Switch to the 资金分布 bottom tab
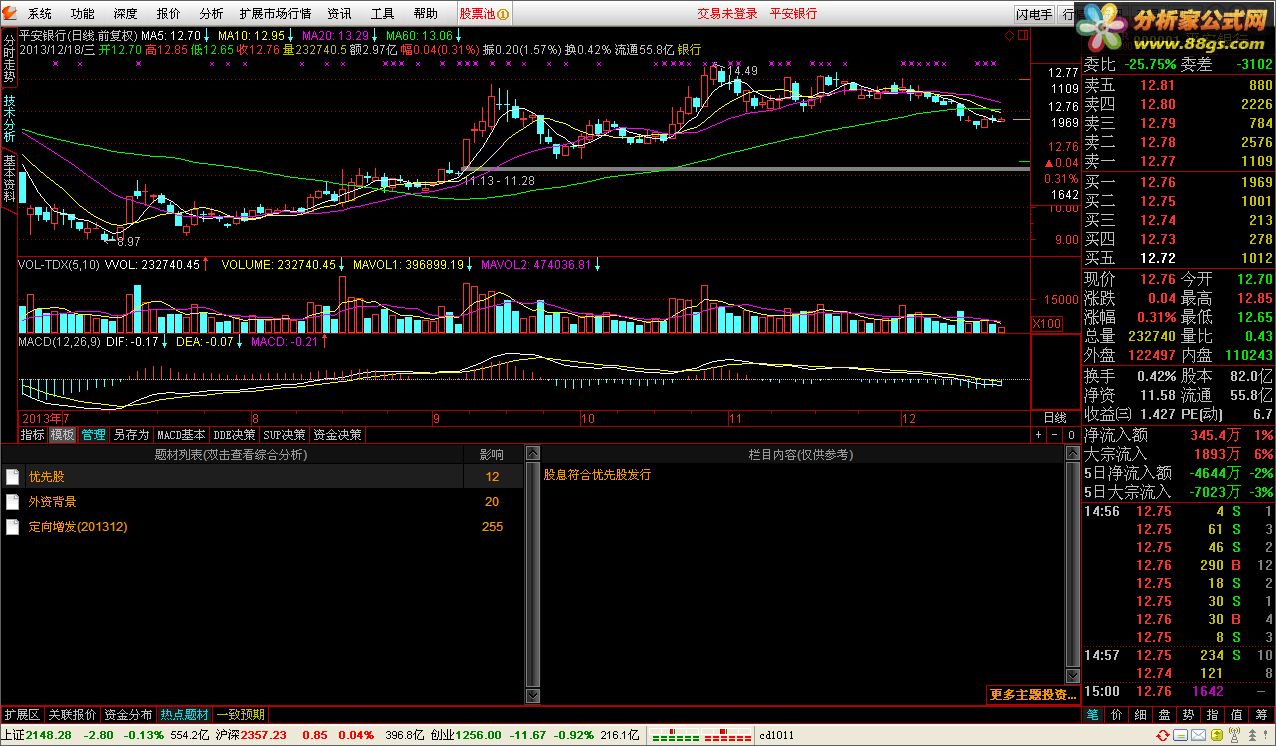This screenshot has height=746, width=1276. click(128, 715)
